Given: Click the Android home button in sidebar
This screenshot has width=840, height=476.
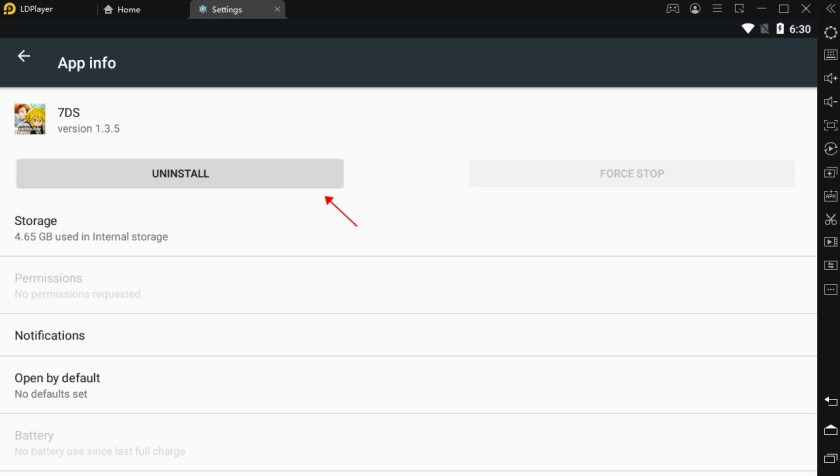Looking at the screenshot, I should point(831,429).
